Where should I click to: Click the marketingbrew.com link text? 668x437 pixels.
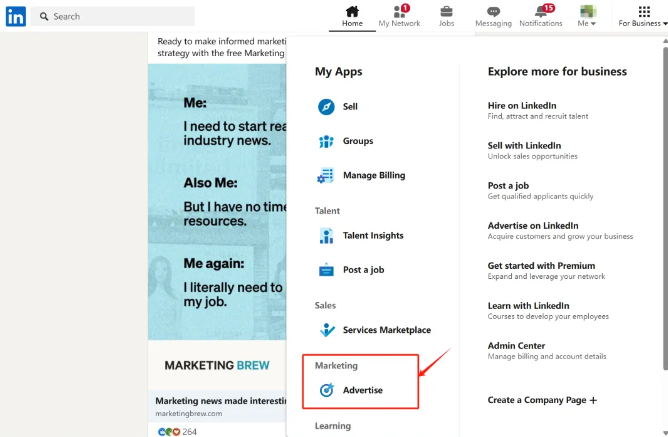coord(189,414)
